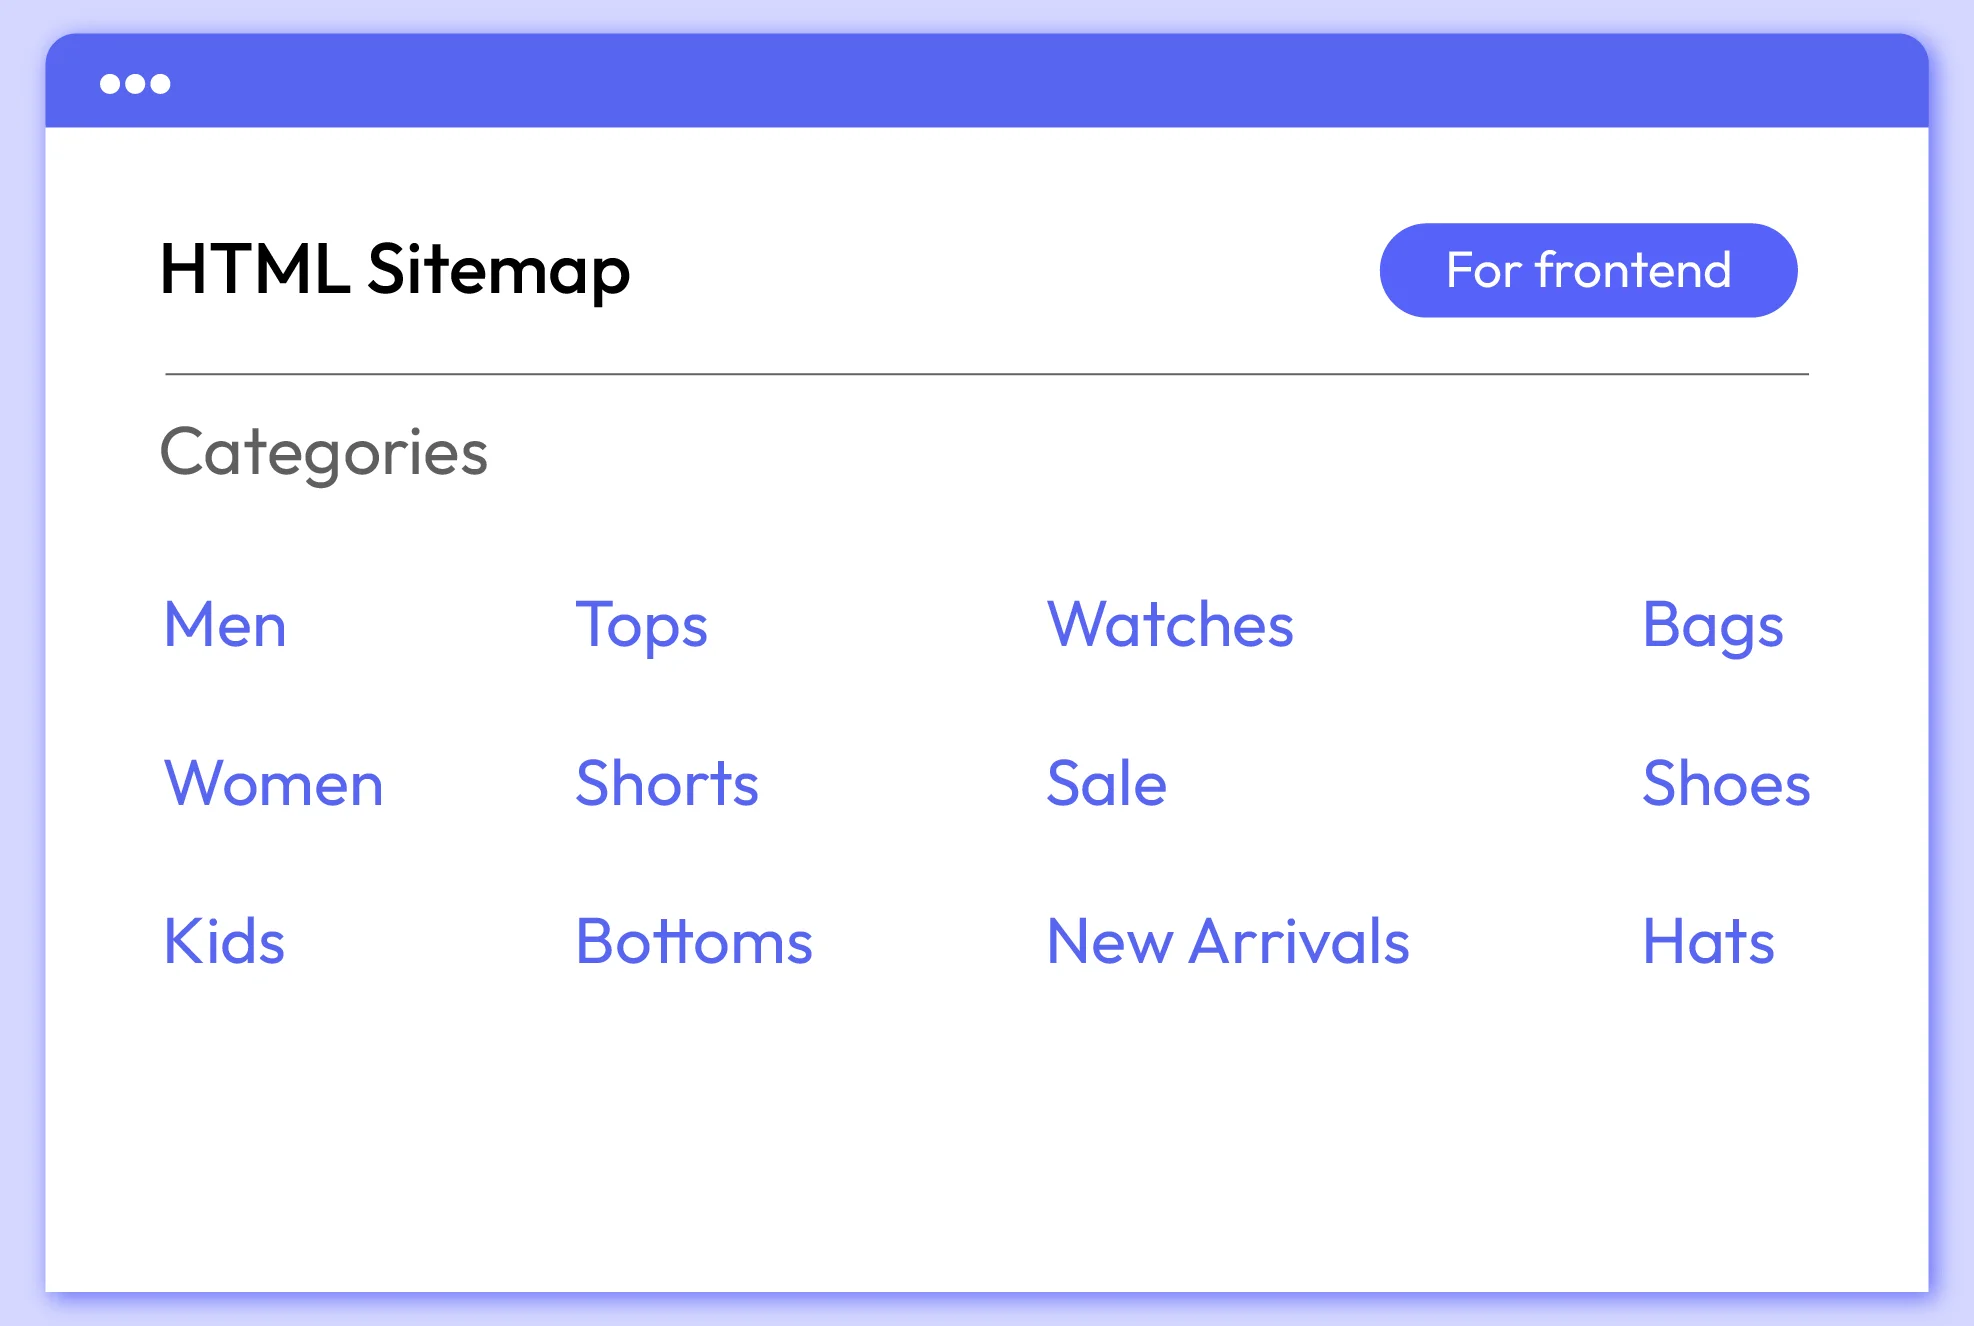
Task: Open the Watches category link
Action: tap(1170, 625)
